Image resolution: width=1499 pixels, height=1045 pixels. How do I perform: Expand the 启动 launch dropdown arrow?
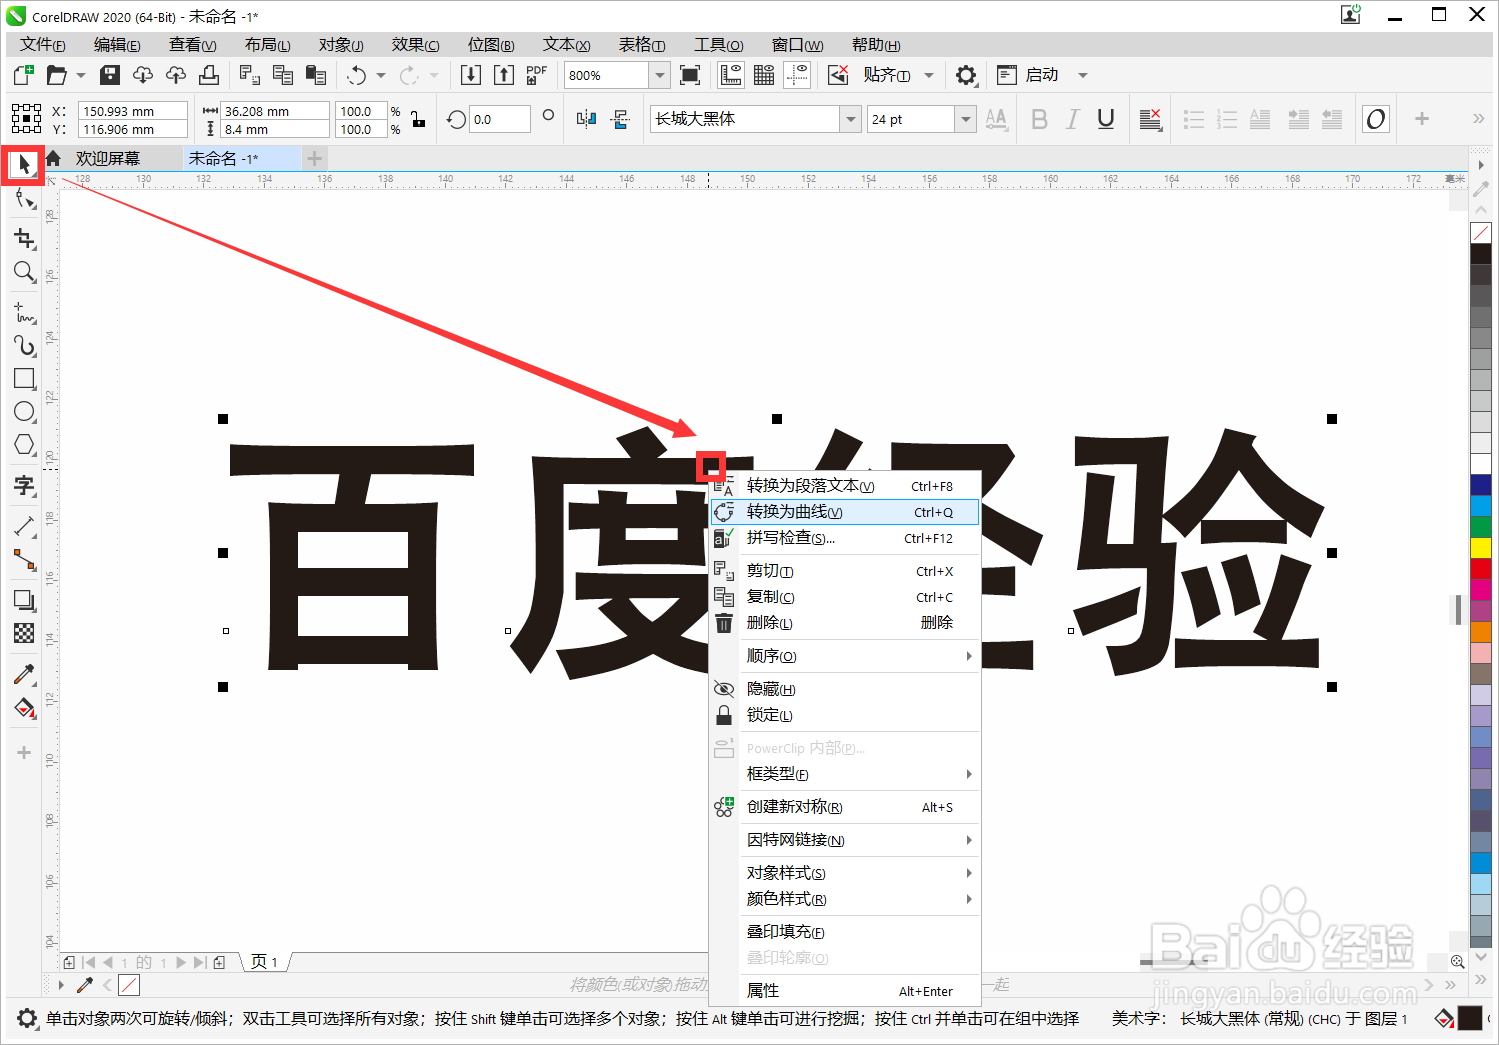coord(1083,75)
